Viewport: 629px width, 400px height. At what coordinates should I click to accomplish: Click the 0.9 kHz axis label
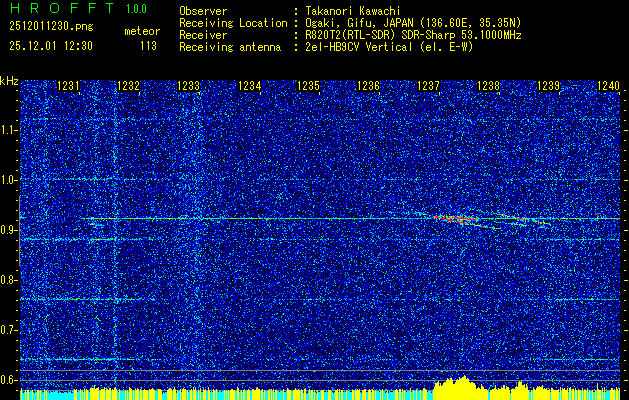point(8,230)
